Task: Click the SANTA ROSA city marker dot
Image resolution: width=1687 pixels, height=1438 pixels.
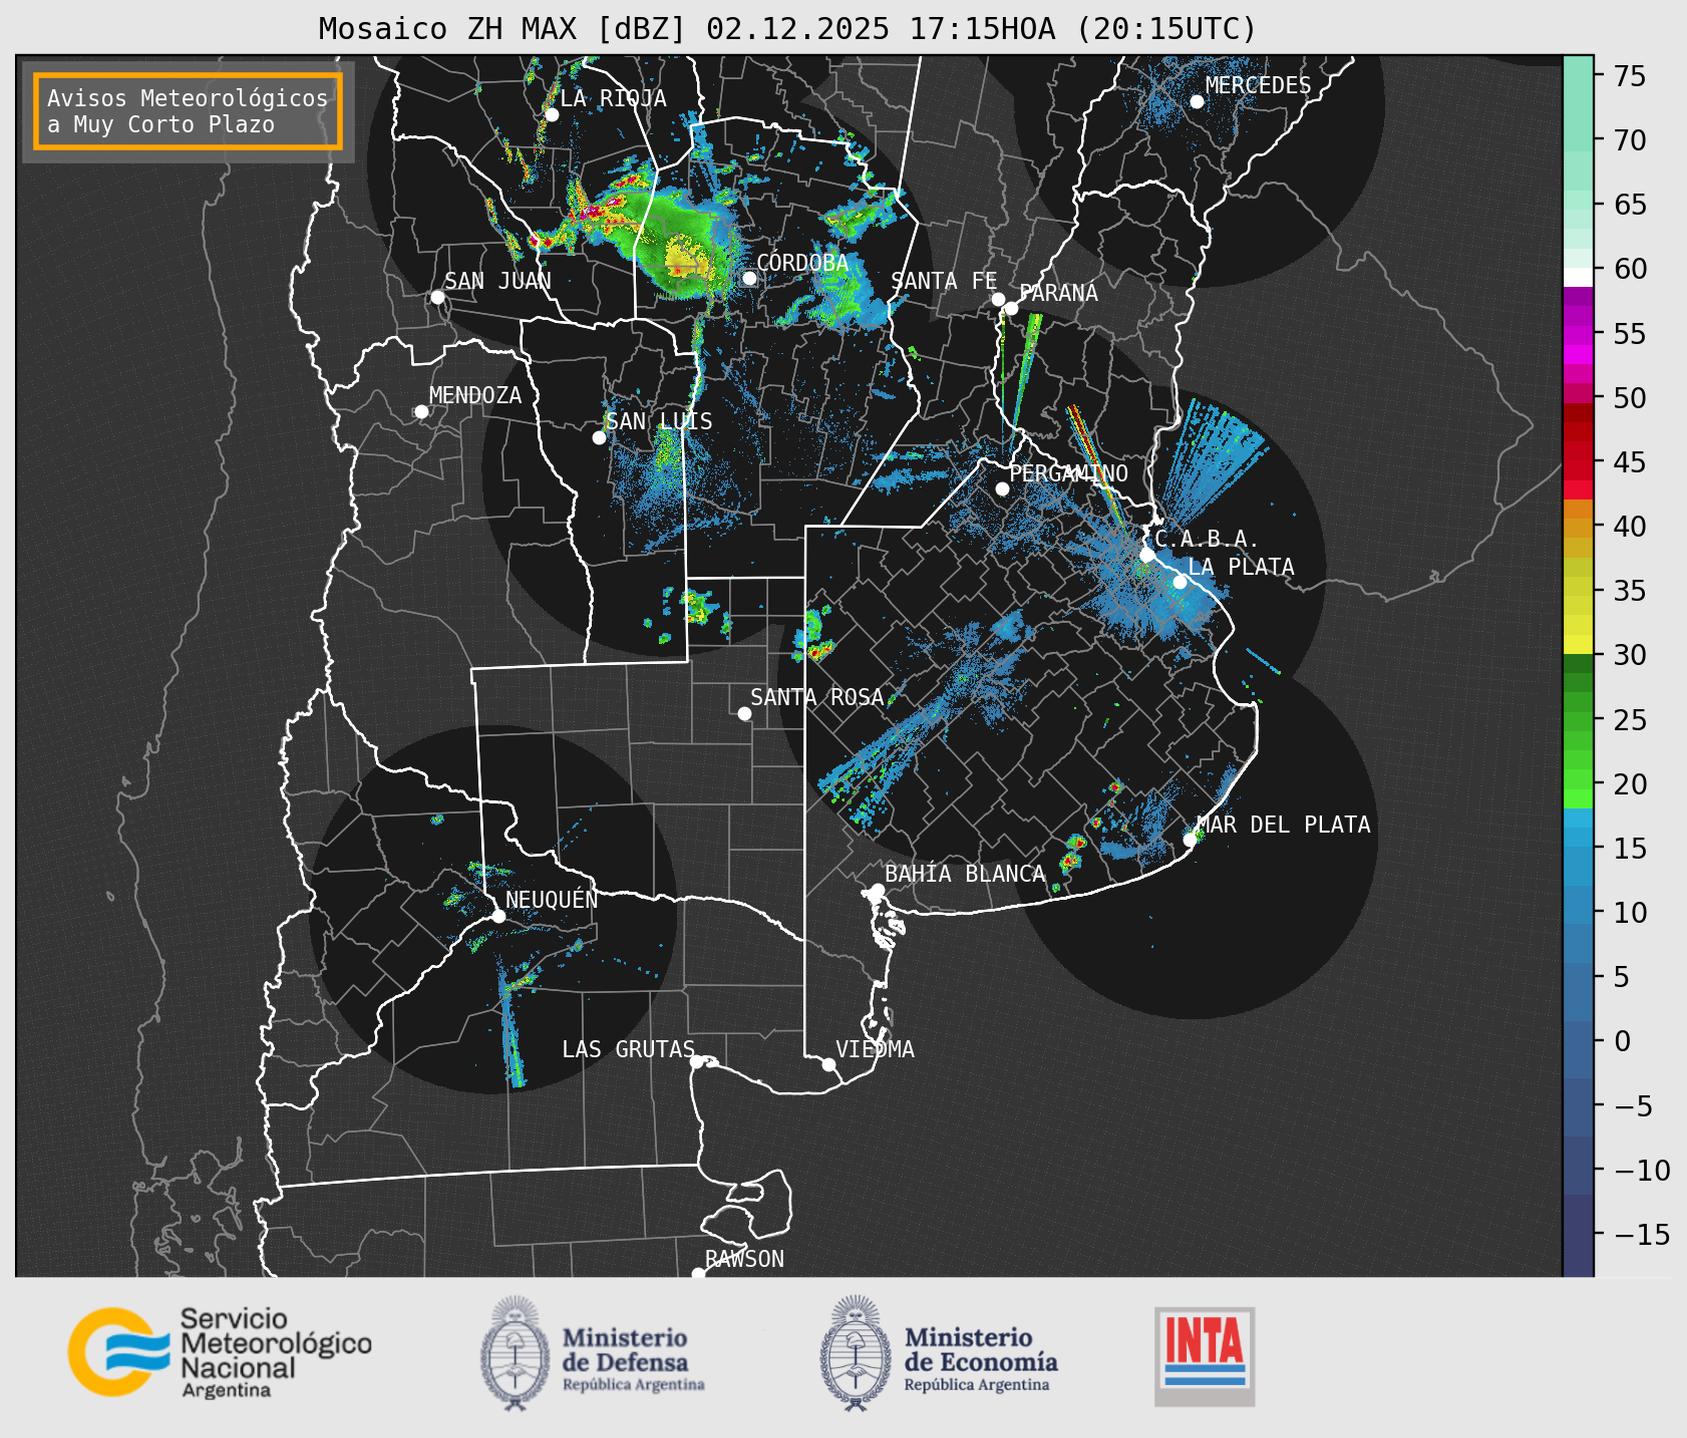Action: pyautogui.click(x=744, y=714)
